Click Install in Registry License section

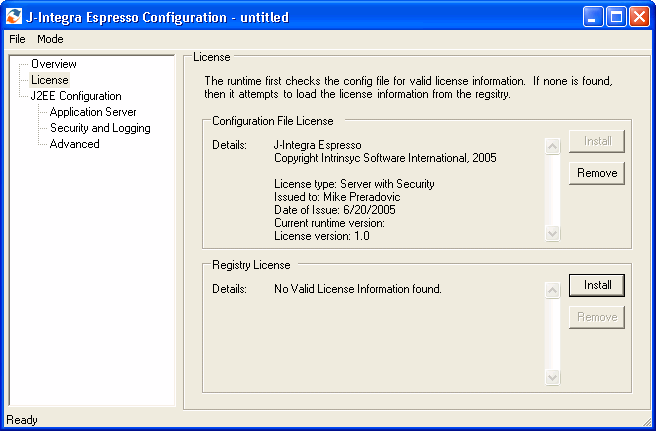point(597,285)
